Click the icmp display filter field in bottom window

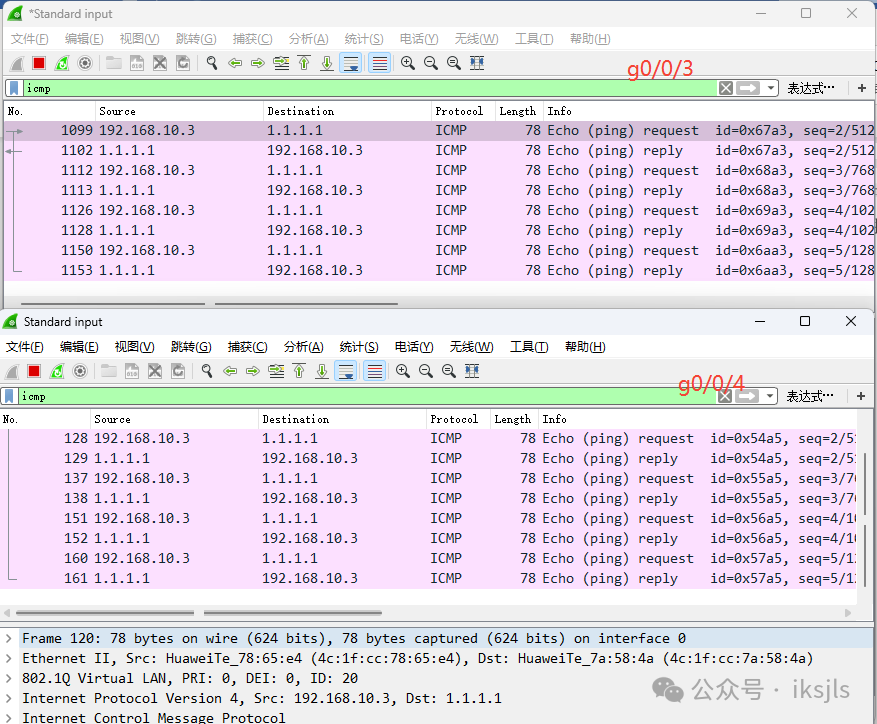click(x=350, y=396)
